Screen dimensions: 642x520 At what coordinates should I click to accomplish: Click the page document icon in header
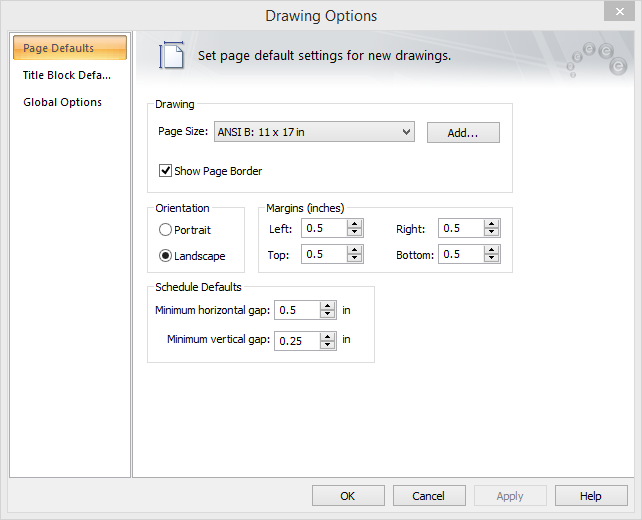pyautogui.click(x=173, y=56)
